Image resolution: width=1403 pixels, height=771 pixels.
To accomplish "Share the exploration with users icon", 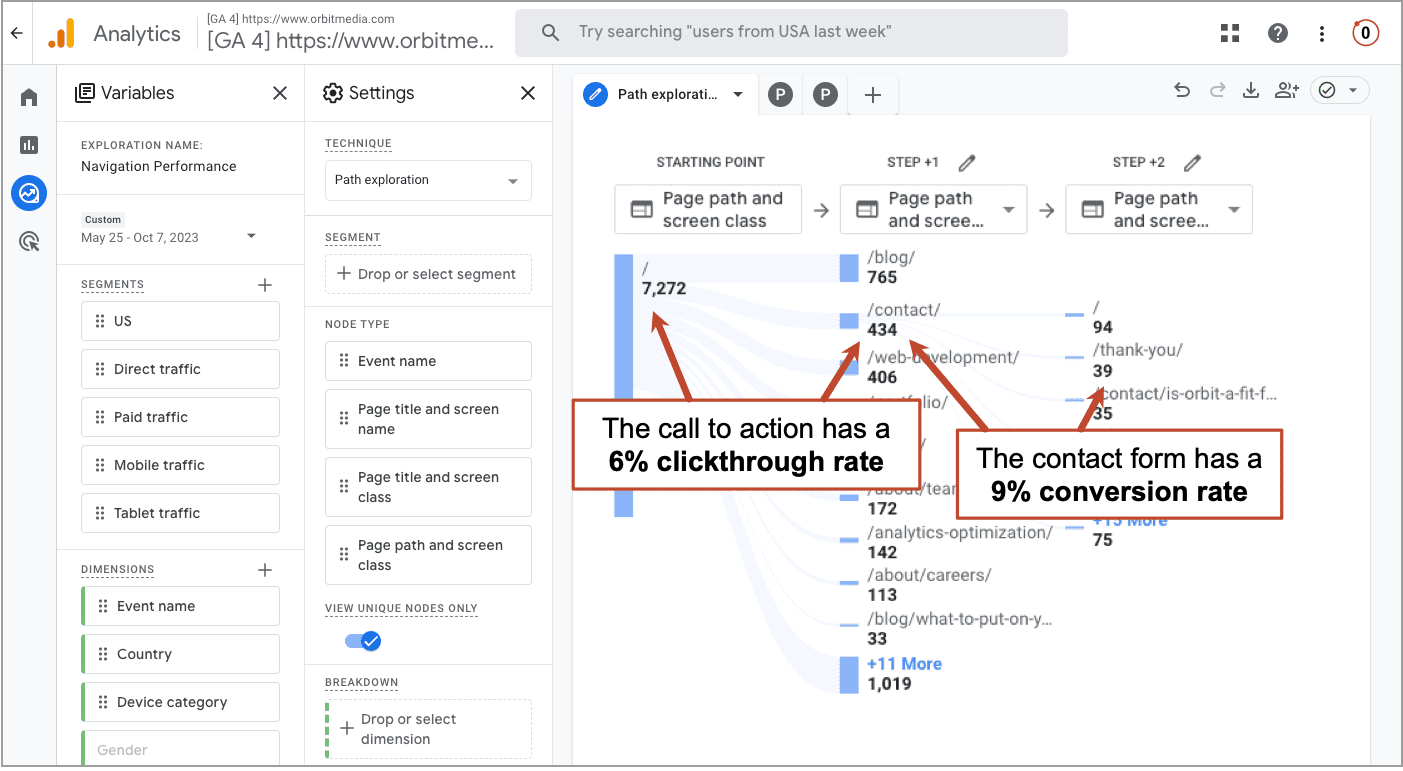I will pos(1286,91).
